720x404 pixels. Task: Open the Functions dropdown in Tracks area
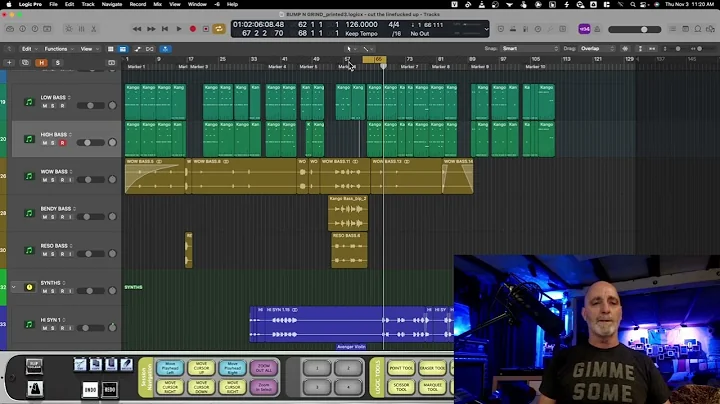[58, 49]
